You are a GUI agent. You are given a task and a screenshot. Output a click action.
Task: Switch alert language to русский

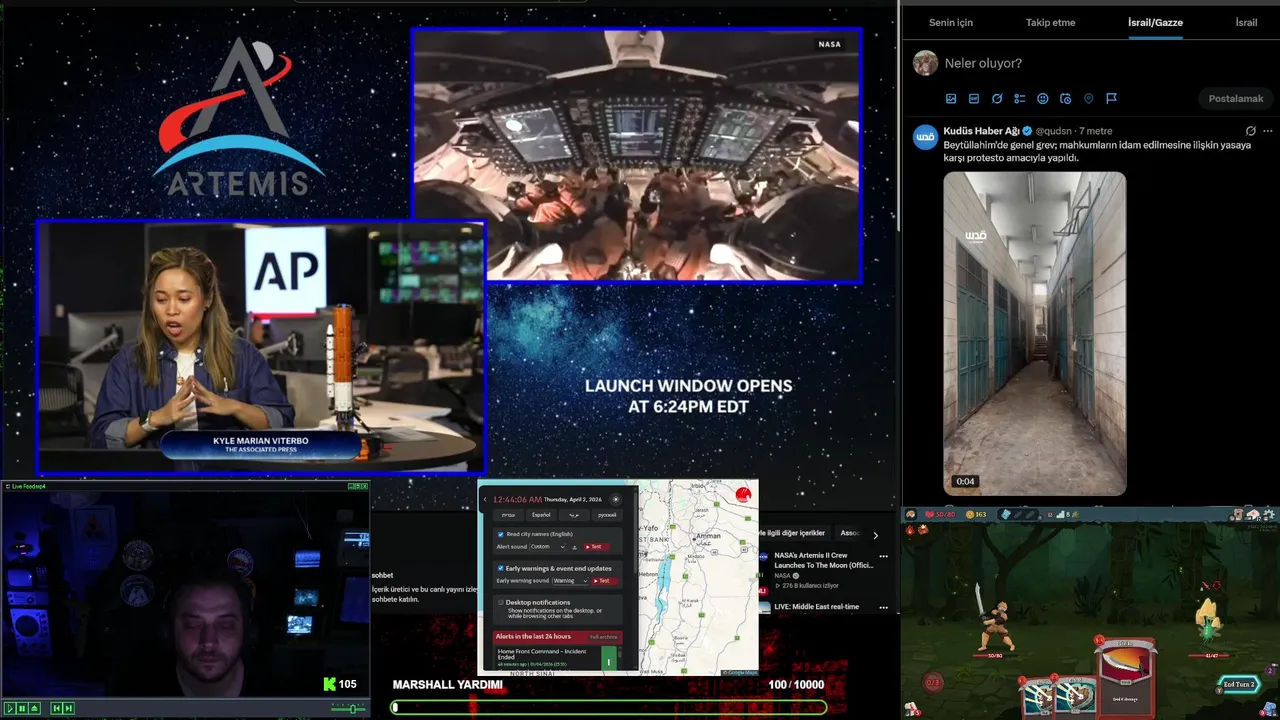607,515
